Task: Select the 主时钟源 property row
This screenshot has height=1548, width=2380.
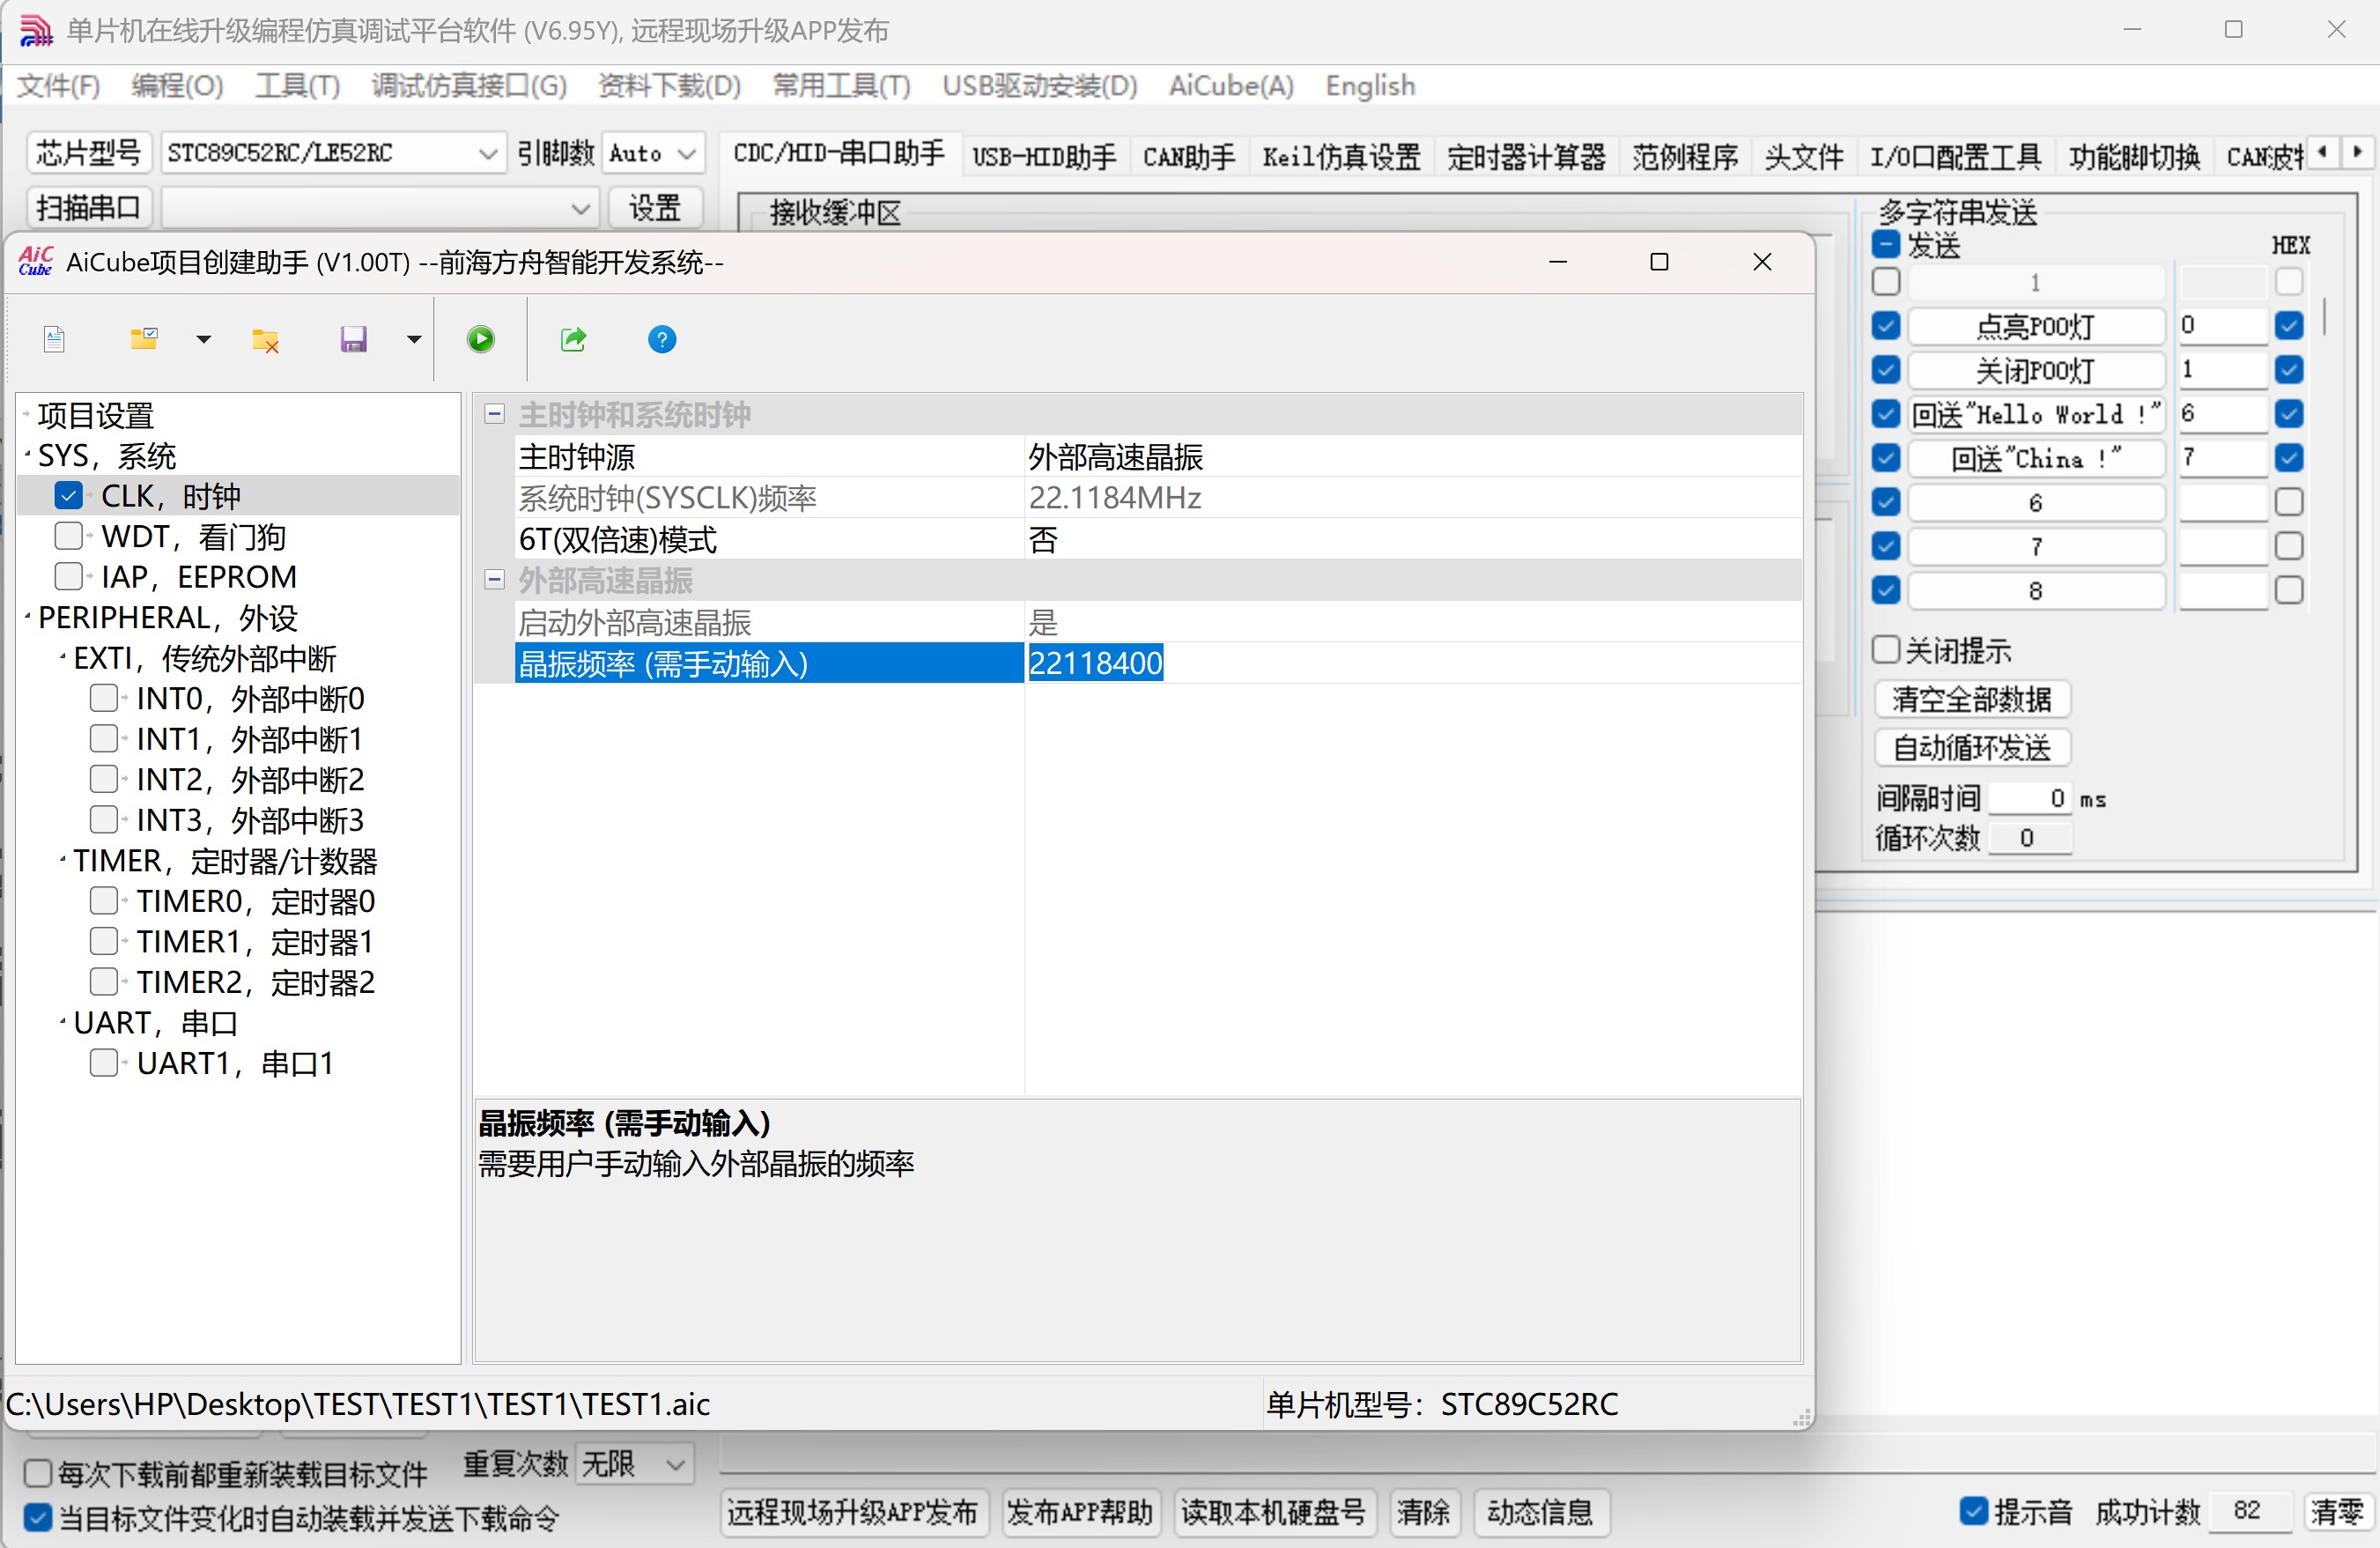Action: [1159, 457]
